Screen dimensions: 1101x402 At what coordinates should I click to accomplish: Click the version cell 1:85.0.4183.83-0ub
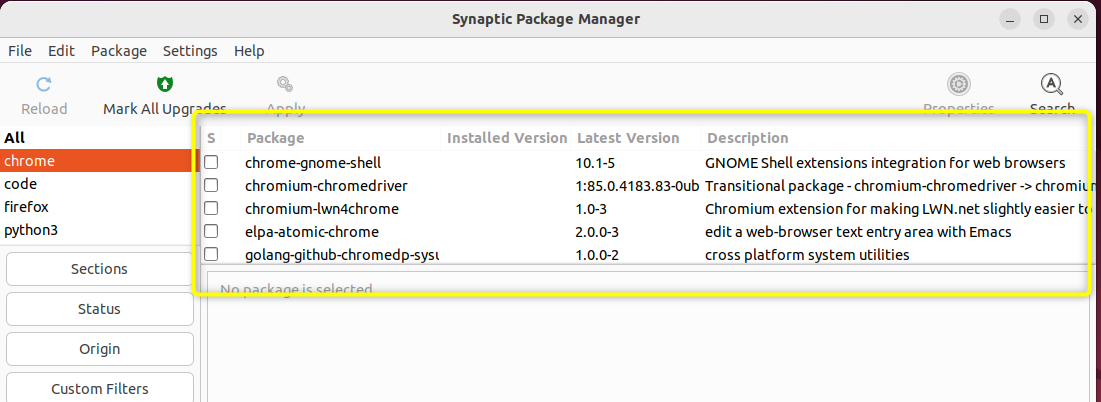click(x=638, y=186)
